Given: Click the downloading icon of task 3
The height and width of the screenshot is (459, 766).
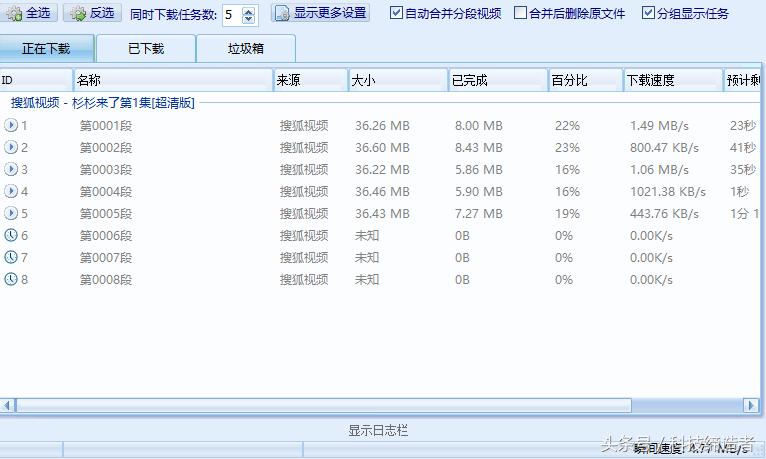Looking at the screenshot, I should pyautogui.click(x=11, y=169).
